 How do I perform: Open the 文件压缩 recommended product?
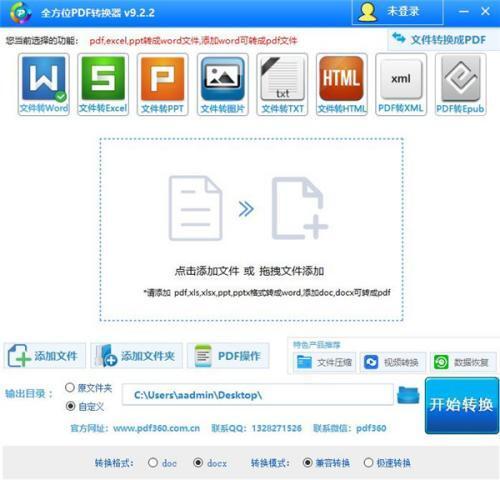click(x=325, y=362)
